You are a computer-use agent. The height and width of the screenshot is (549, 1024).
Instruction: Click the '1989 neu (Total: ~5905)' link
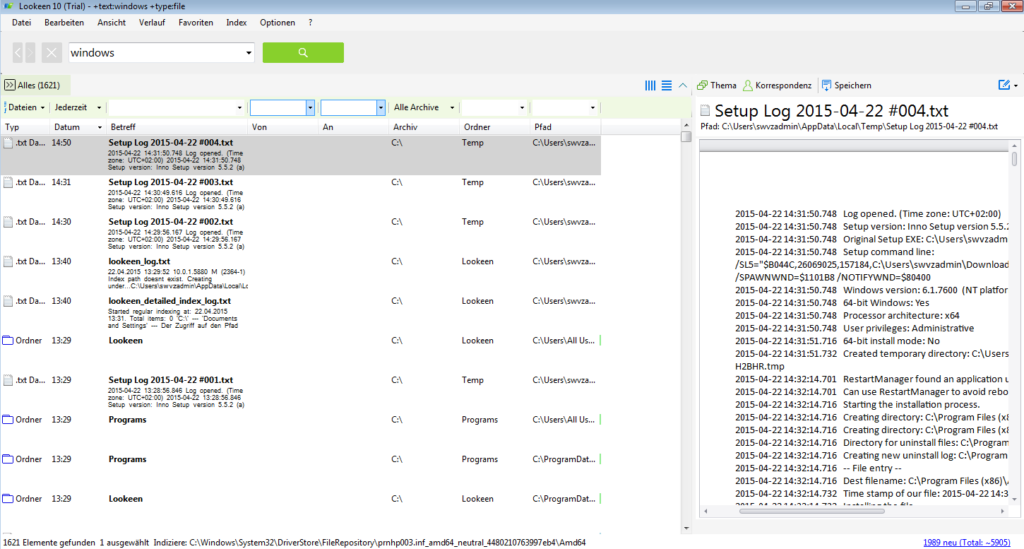tap(967, 542)
